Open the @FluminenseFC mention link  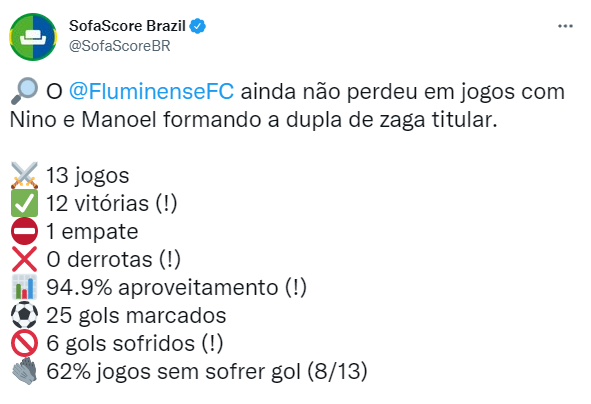pyautogui.click(x=151, y=92)
